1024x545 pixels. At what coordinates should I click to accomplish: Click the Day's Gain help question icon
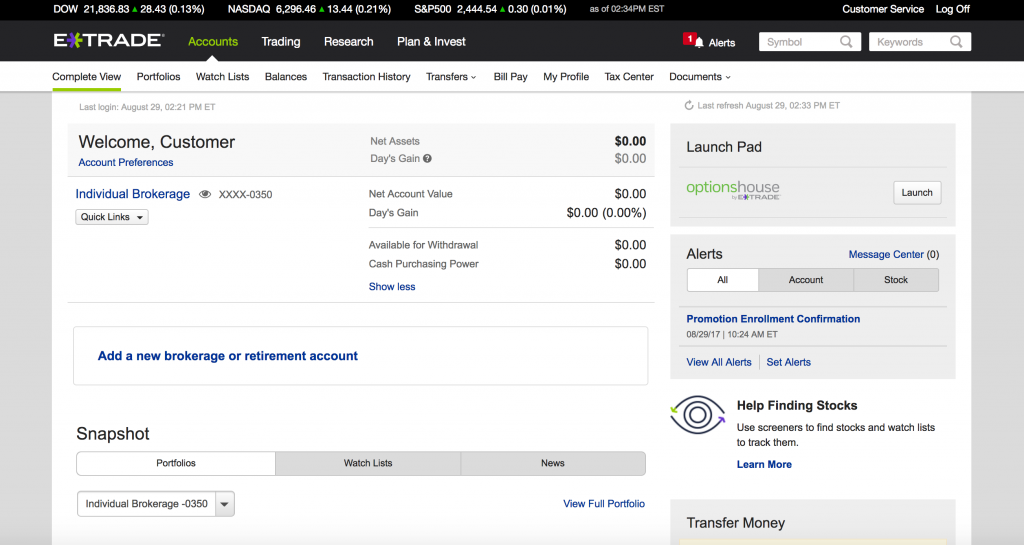click(427, 159)
